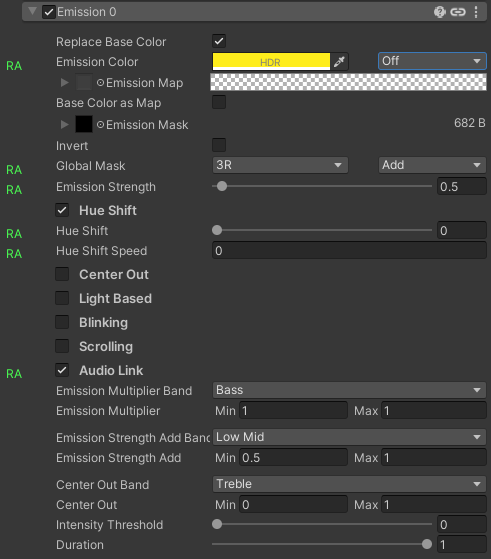Click the RA marker beside Emission Color
Screen dimensions: 491x559
pos(14,66)
